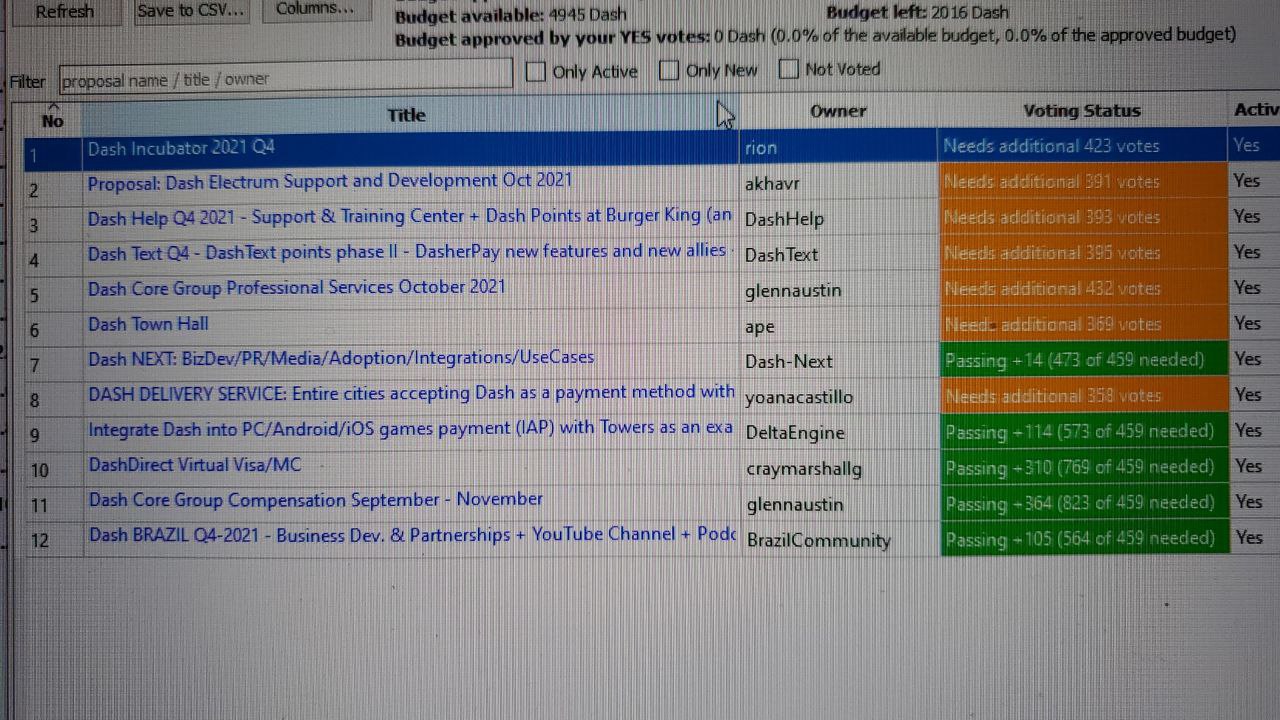
Task: Open Integrate Dash into games payment proposal
Action: click(x=411, y=429)
